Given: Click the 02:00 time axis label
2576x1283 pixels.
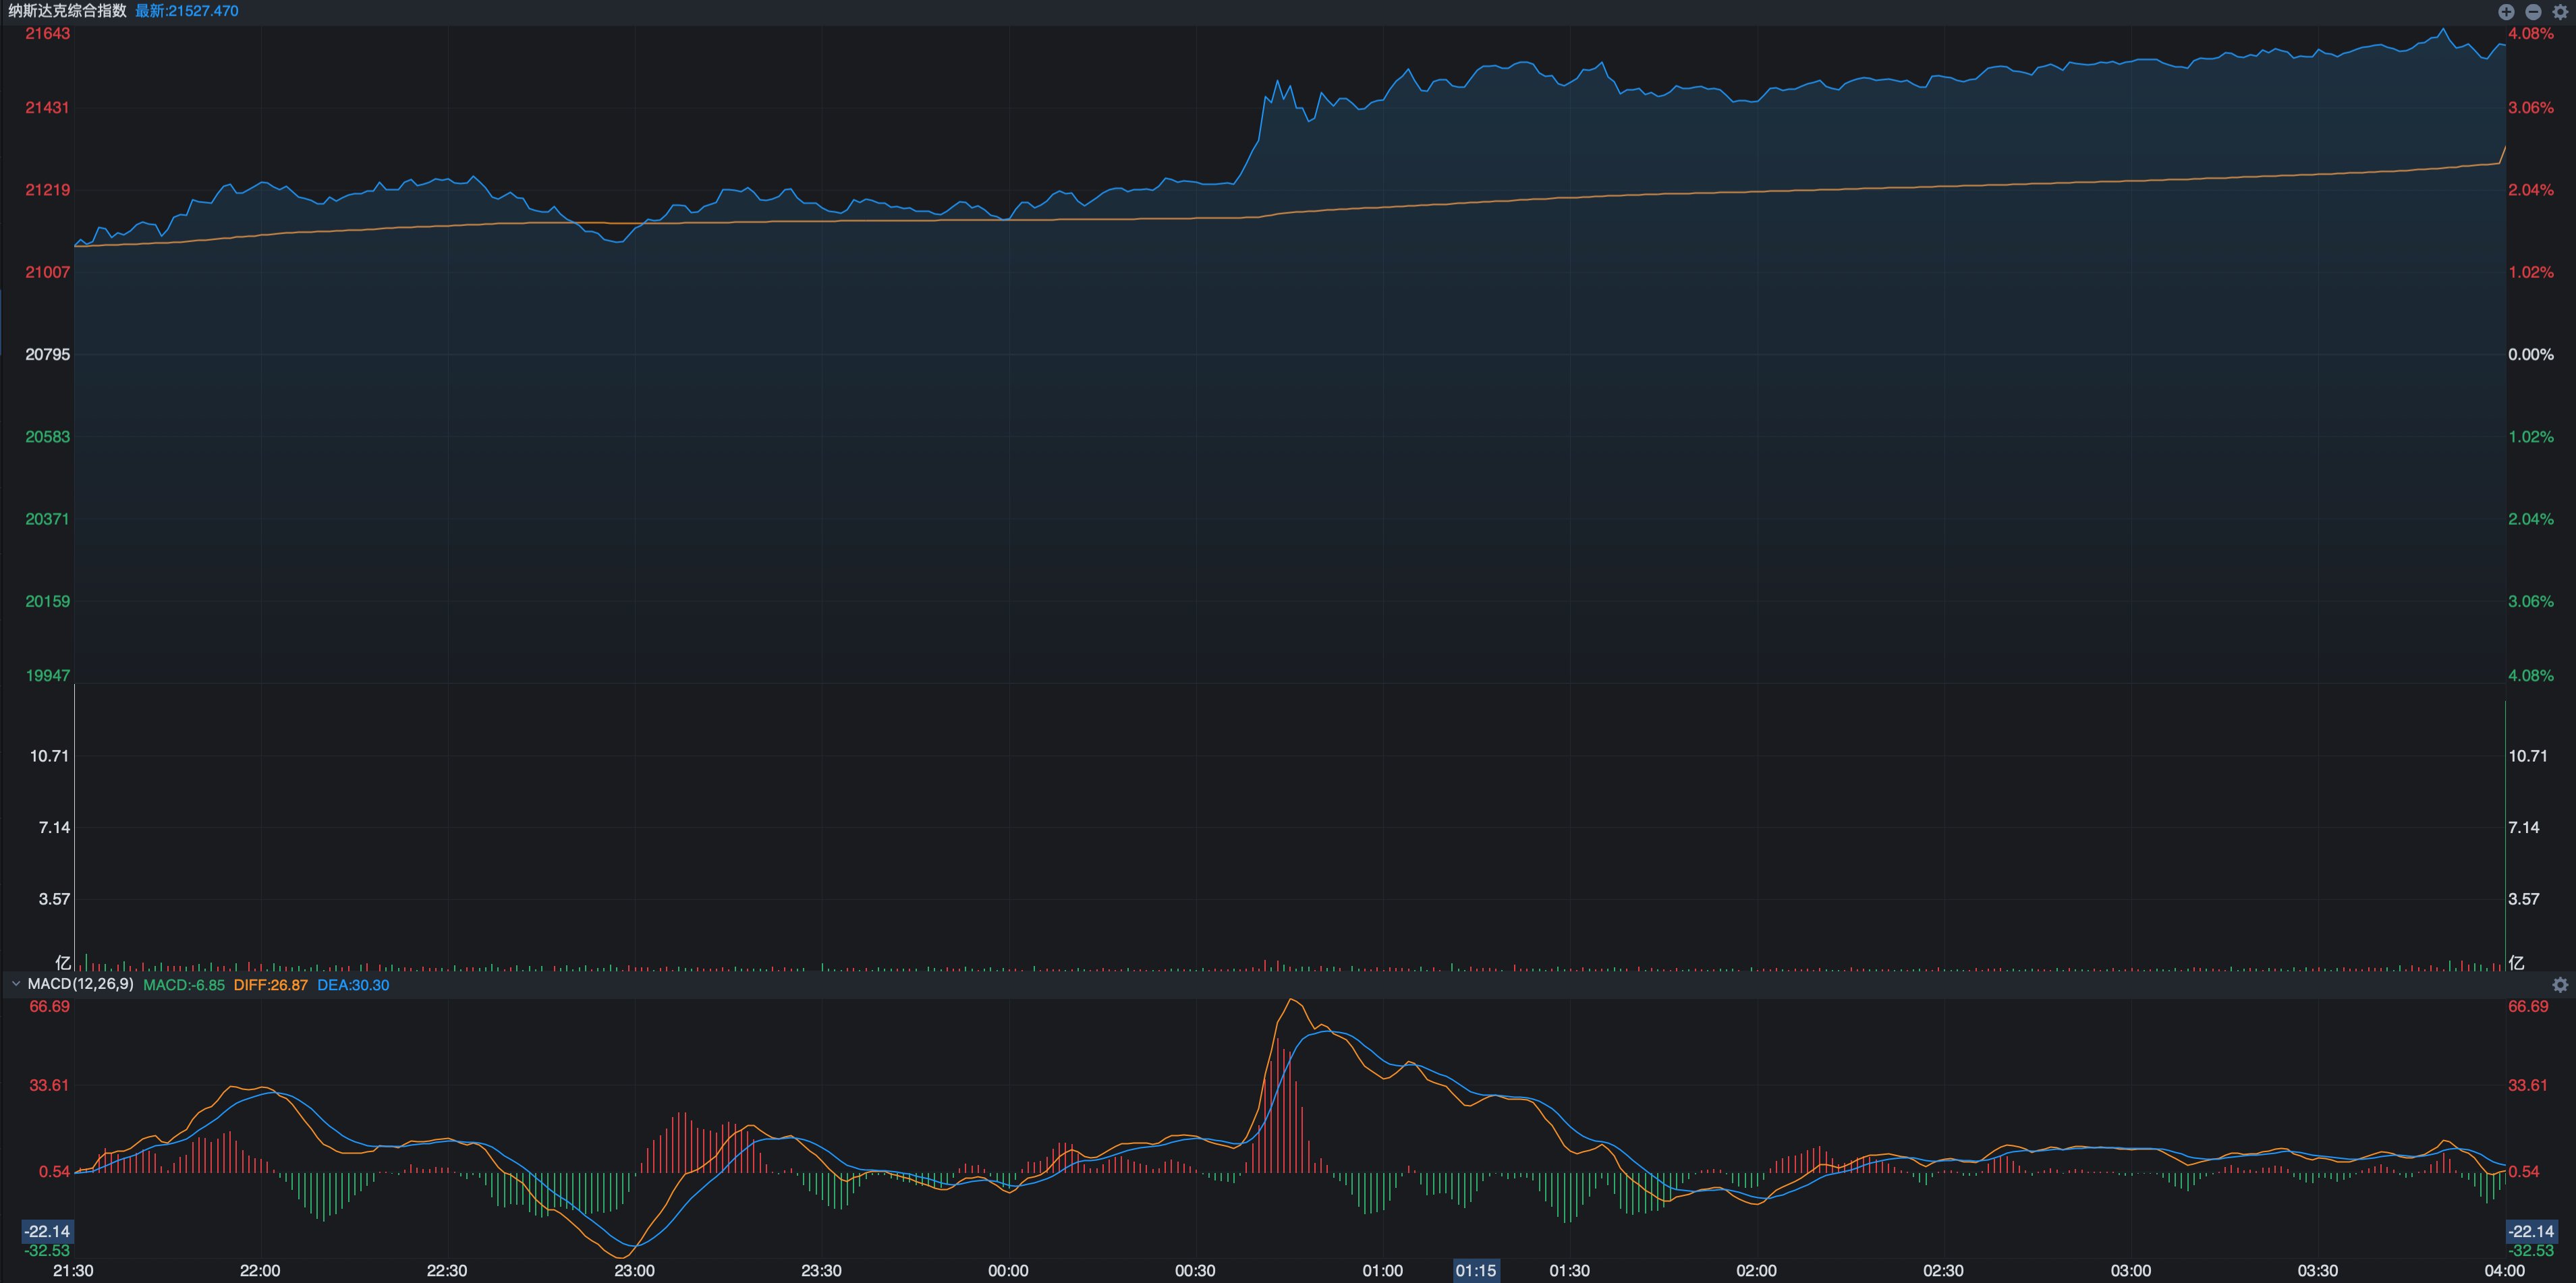Looking at the screenshot, I should (x=1756, y=1271).
